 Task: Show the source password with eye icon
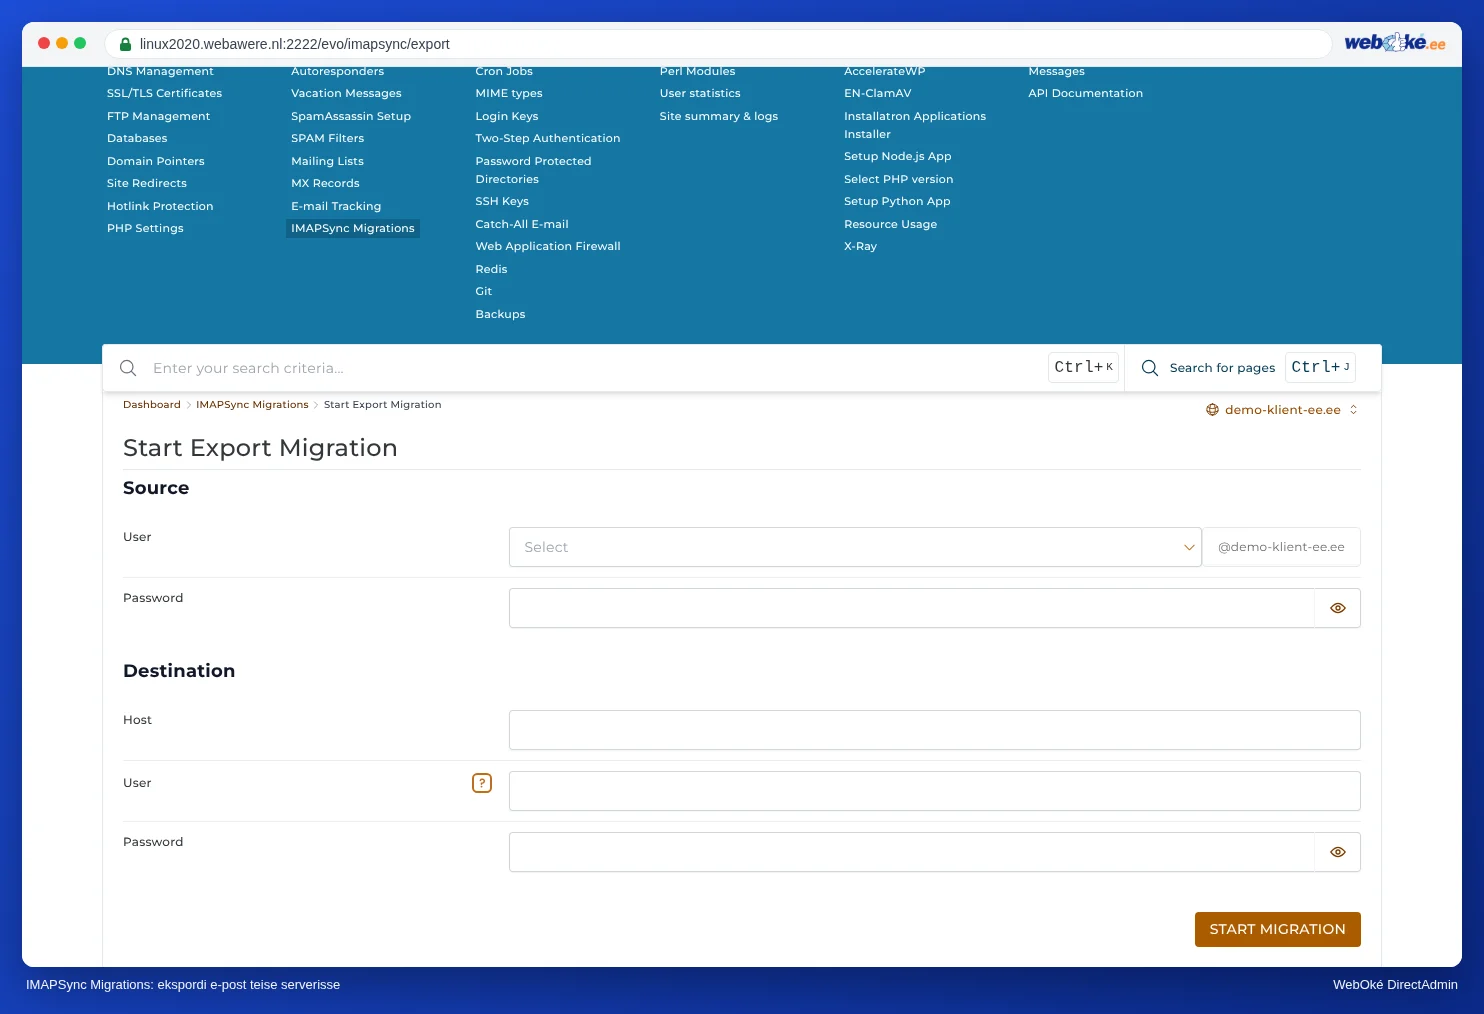1338,608
